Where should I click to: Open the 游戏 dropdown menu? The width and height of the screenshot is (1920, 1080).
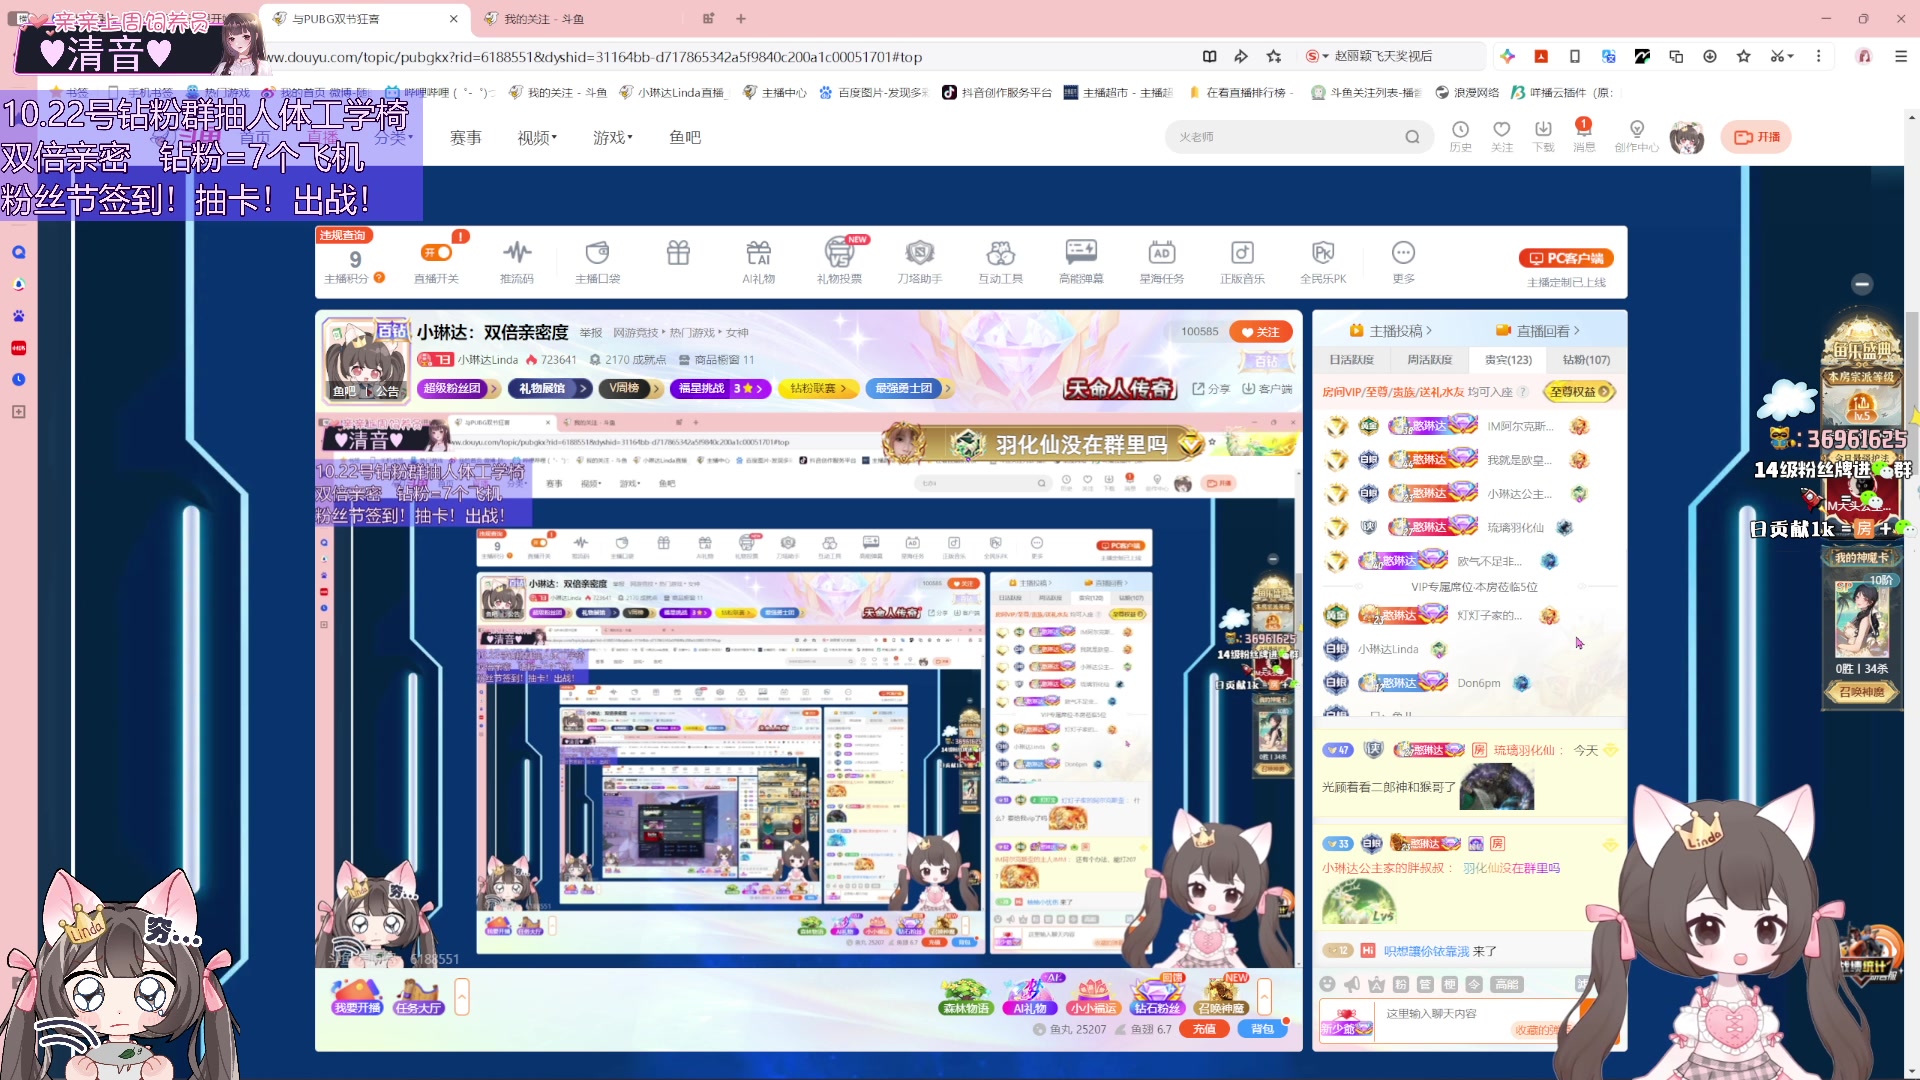[x=612, y=138]
